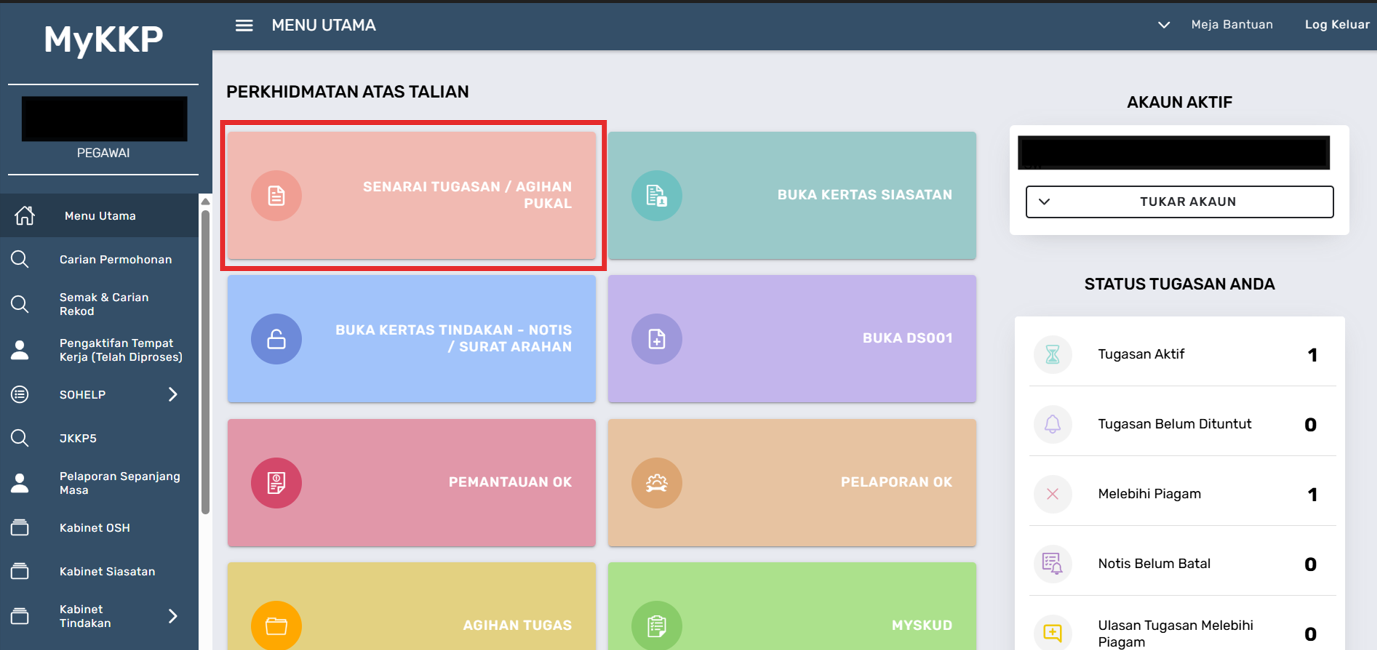Image resolution: width=1377 pixels, height=650 pixels.
Task: Click the home icon beside Menu Utama
Action: 24,215
